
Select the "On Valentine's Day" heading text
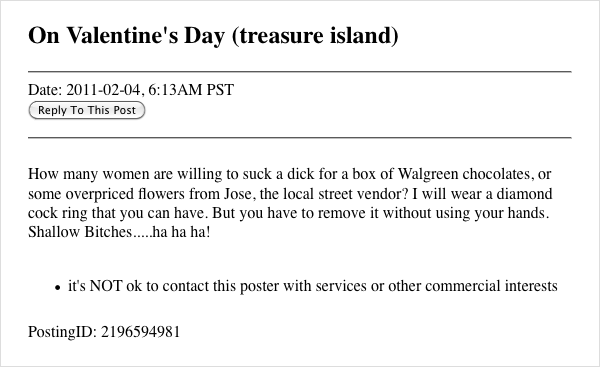coord(127,36)
